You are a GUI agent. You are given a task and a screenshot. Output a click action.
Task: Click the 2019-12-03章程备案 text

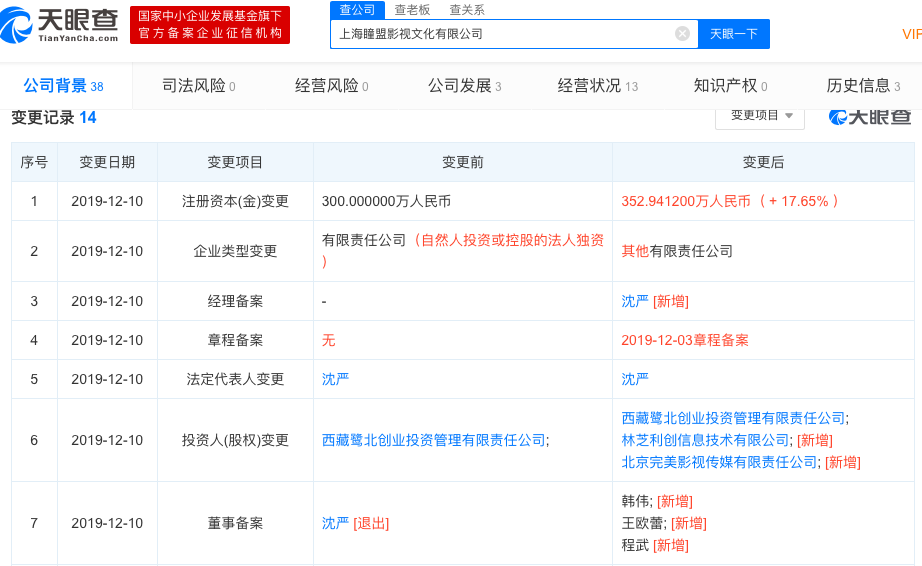pos(685,340)
